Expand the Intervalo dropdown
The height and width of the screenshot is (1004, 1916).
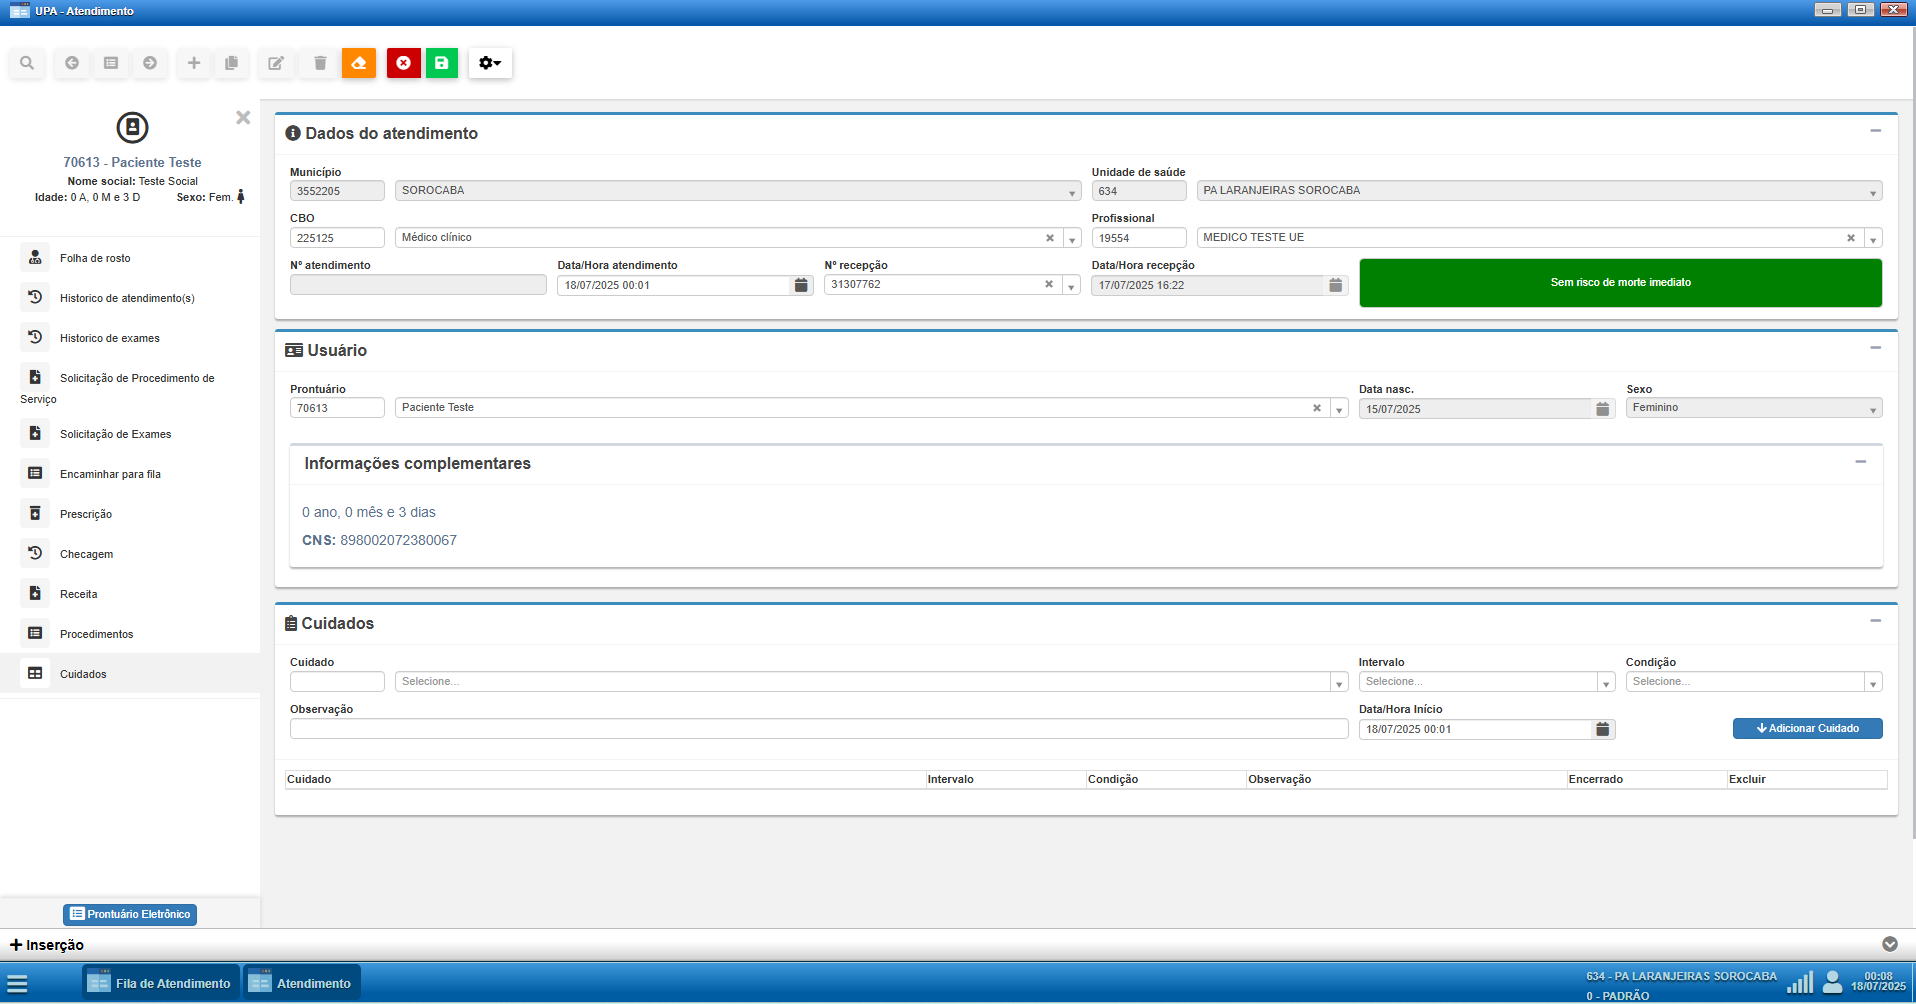1606,683
